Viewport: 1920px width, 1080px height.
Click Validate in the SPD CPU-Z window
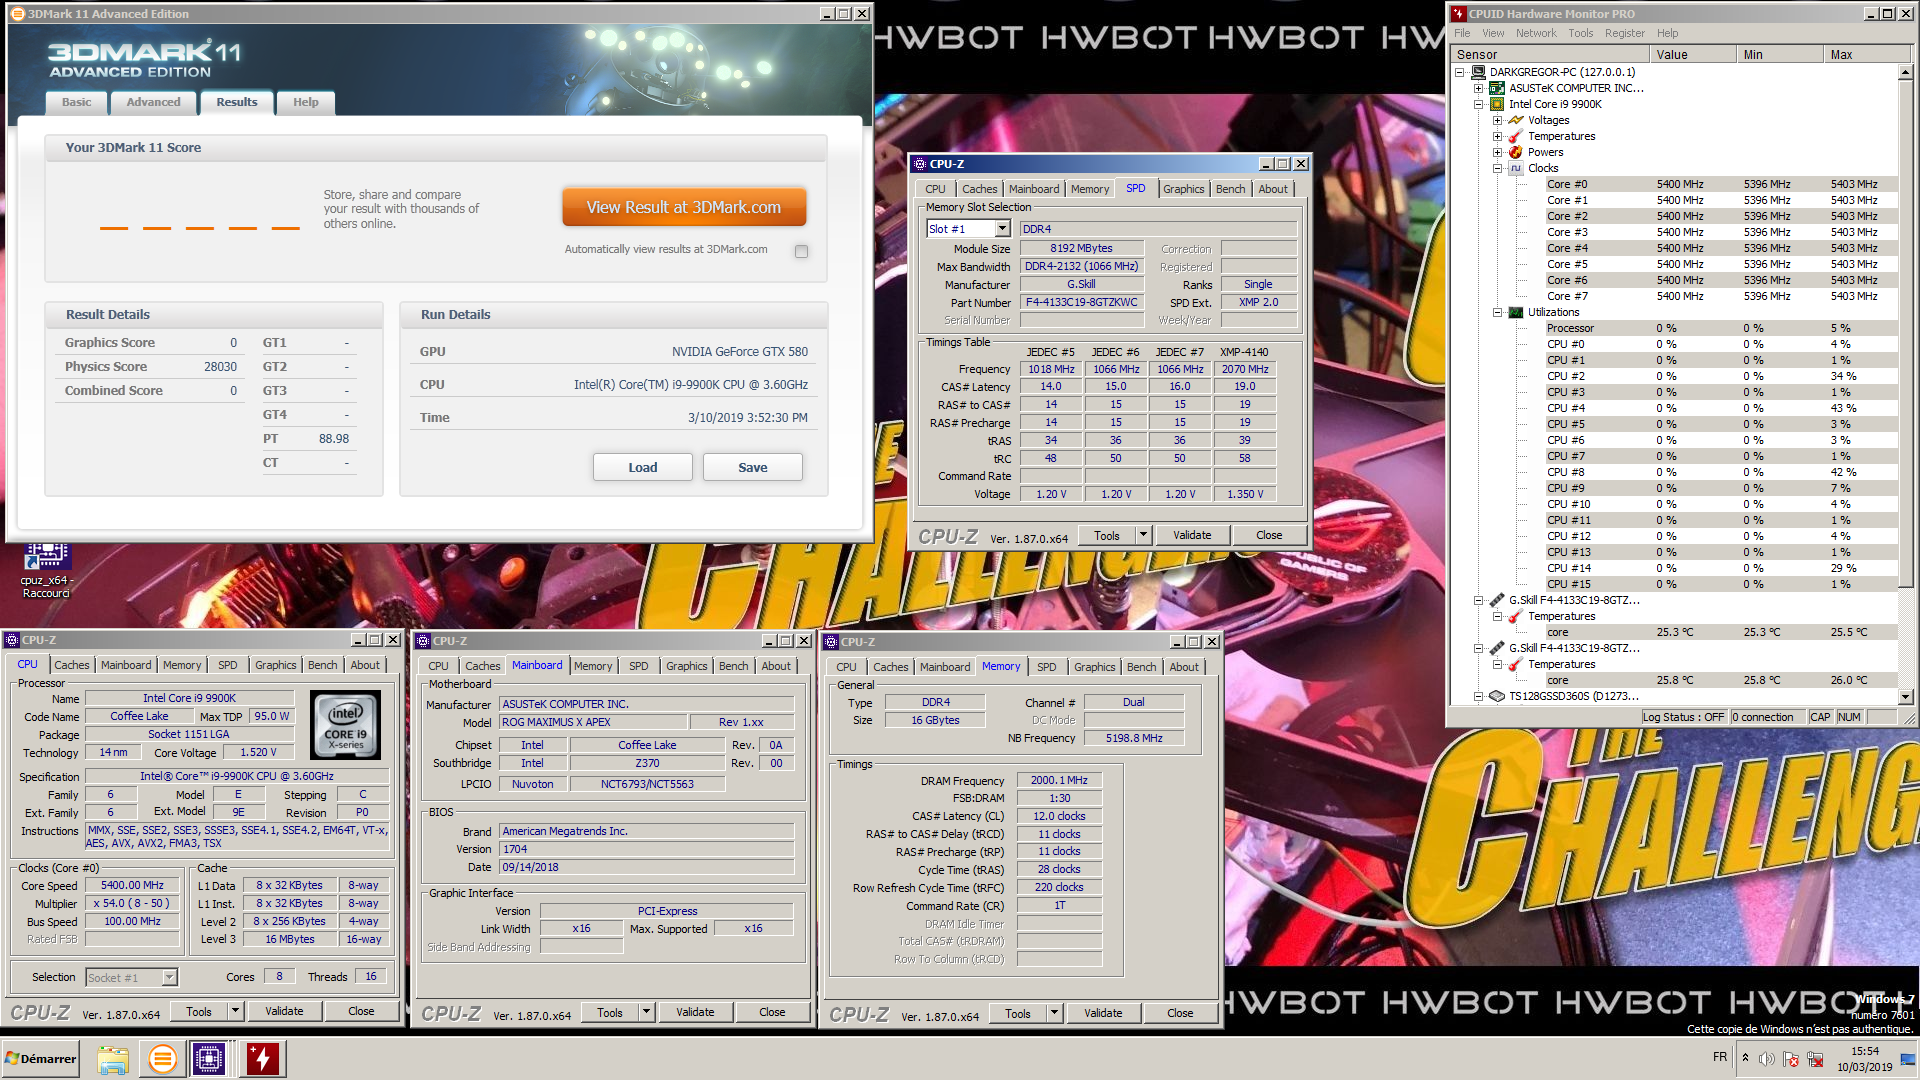[1192, 535]
